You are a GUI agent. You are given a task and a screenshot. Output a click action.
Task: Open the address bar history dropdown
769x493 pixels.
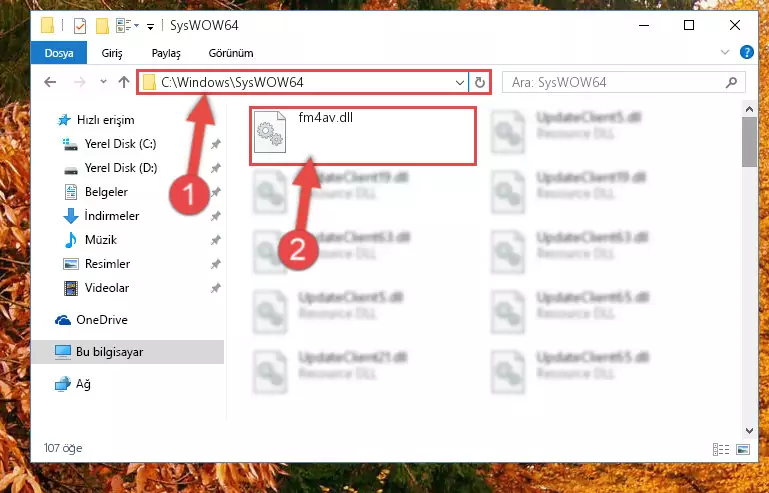460,82
